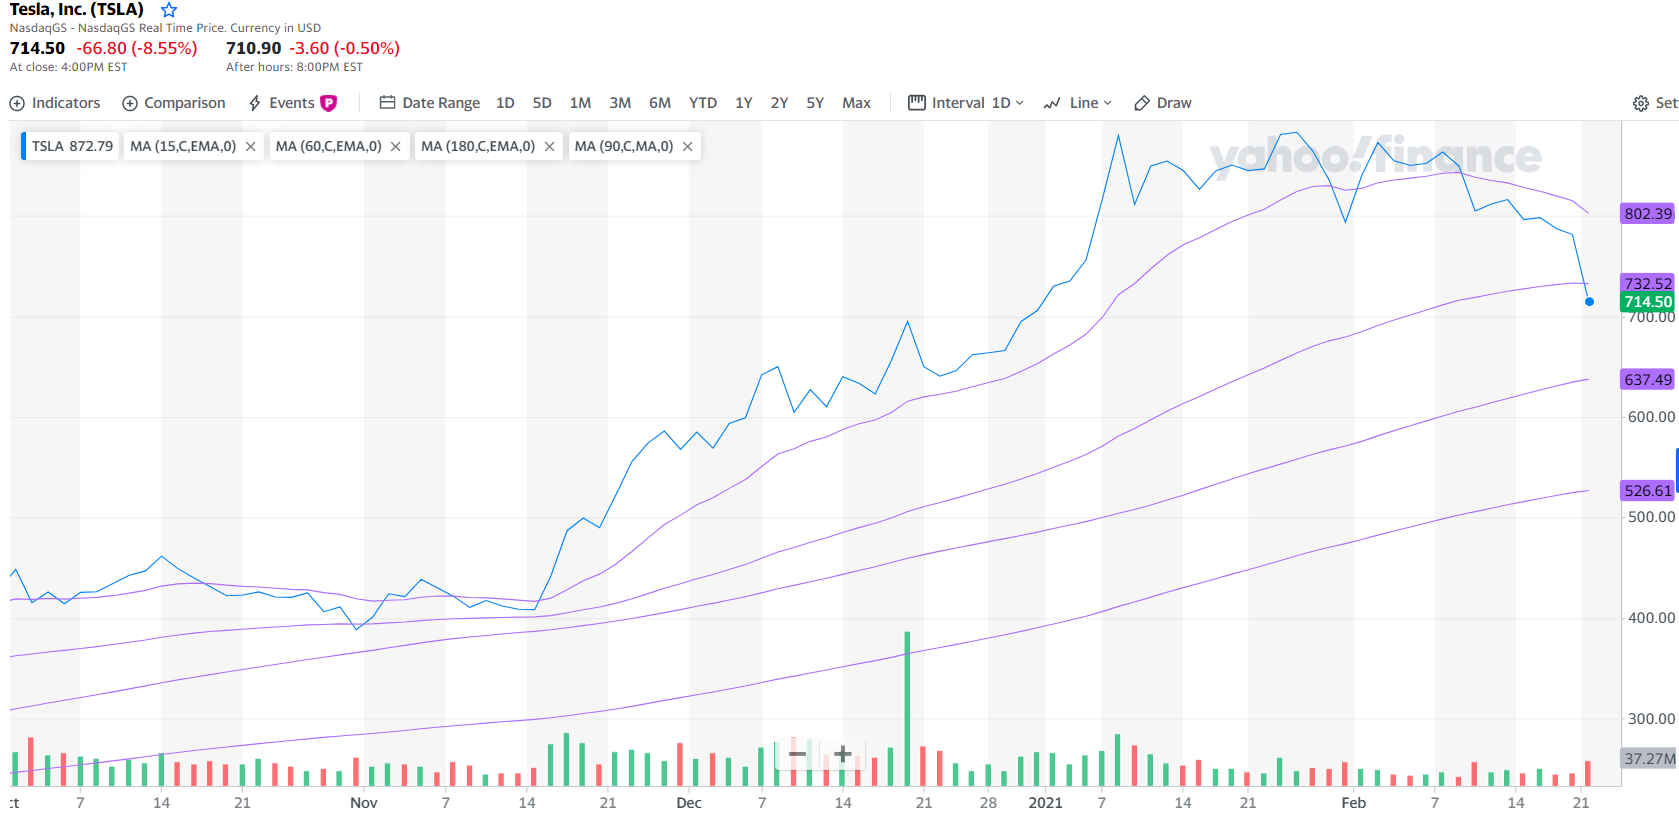Click the tall green volume bar in December
The image size is (1679, 827).
907,709
